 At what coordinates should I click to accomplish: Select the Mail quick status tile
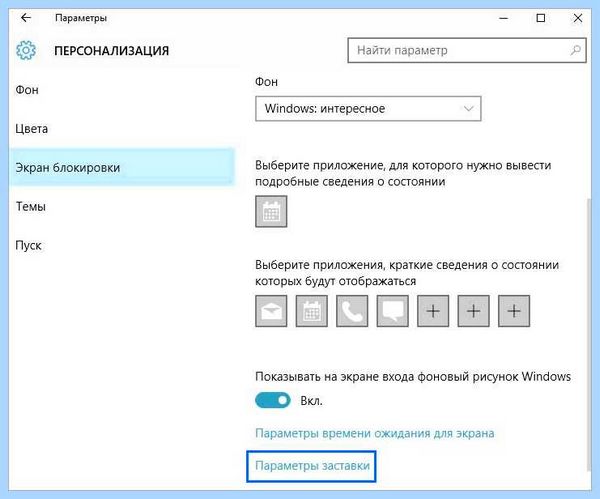click(x=271, y=311)
